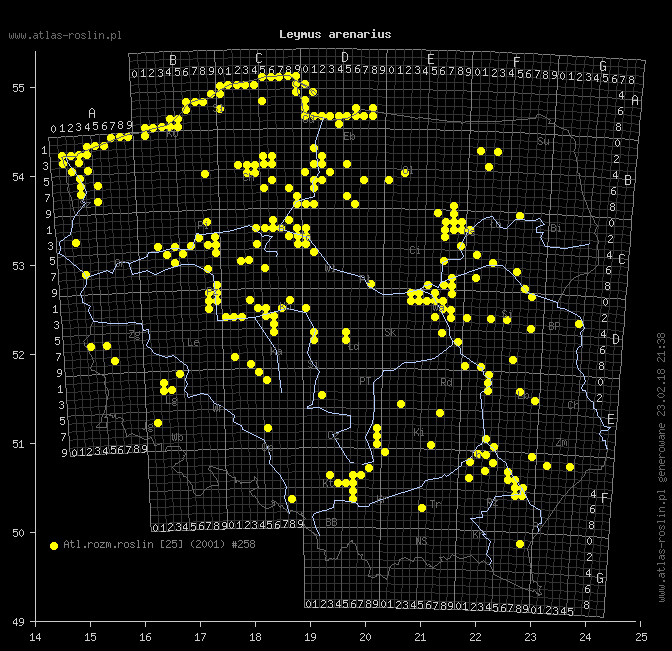Click the vertical "generowane 23.02.18 21:38" text
Screen dimensions: 672x651
click(x=662, y=408)
